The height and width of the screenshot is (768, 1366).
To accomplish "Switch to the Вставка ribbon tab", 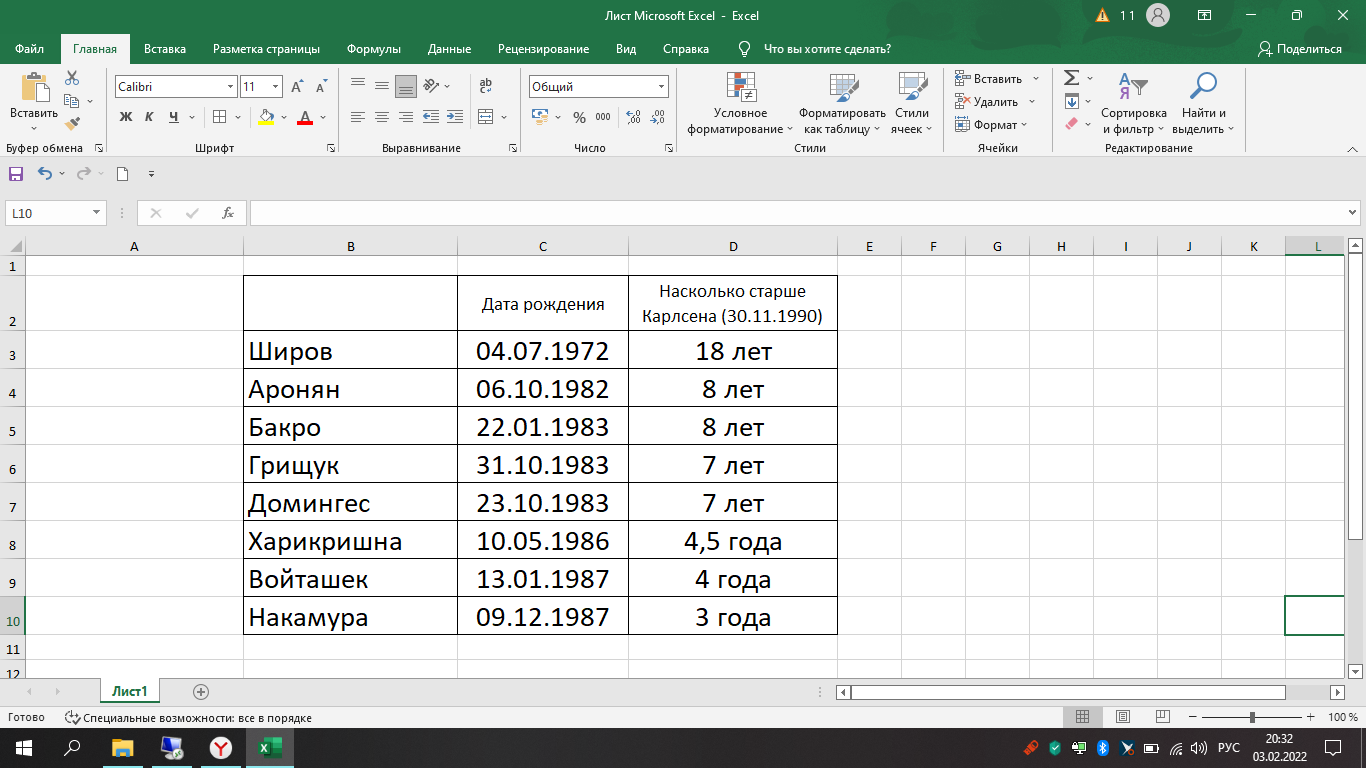I will 165,49.
